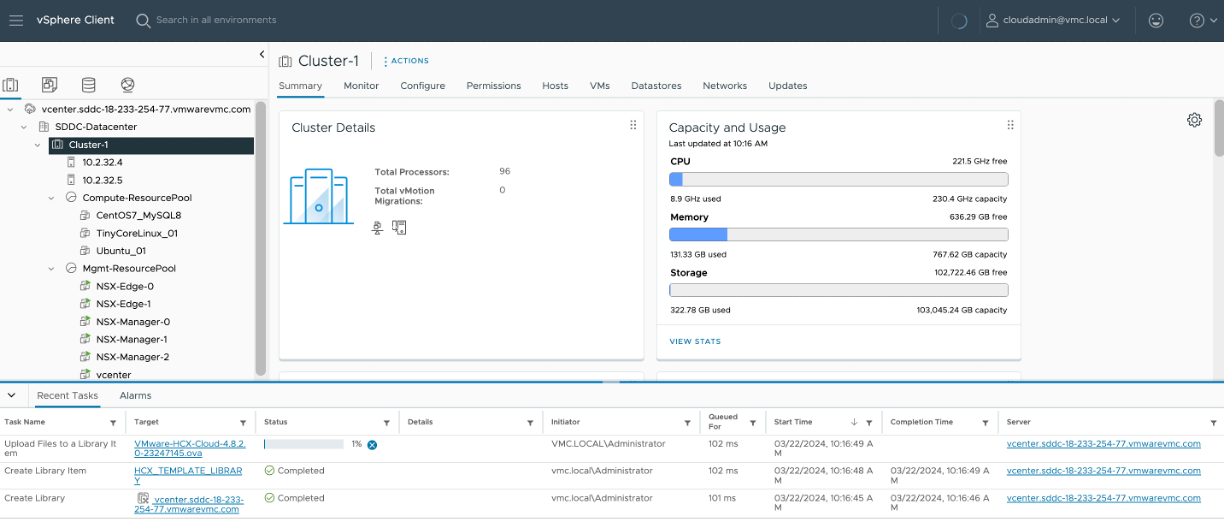The width and height of the screenshot is (1224, 528).
Task: Filter the Completion Time column
Action: tap(986, 423)
